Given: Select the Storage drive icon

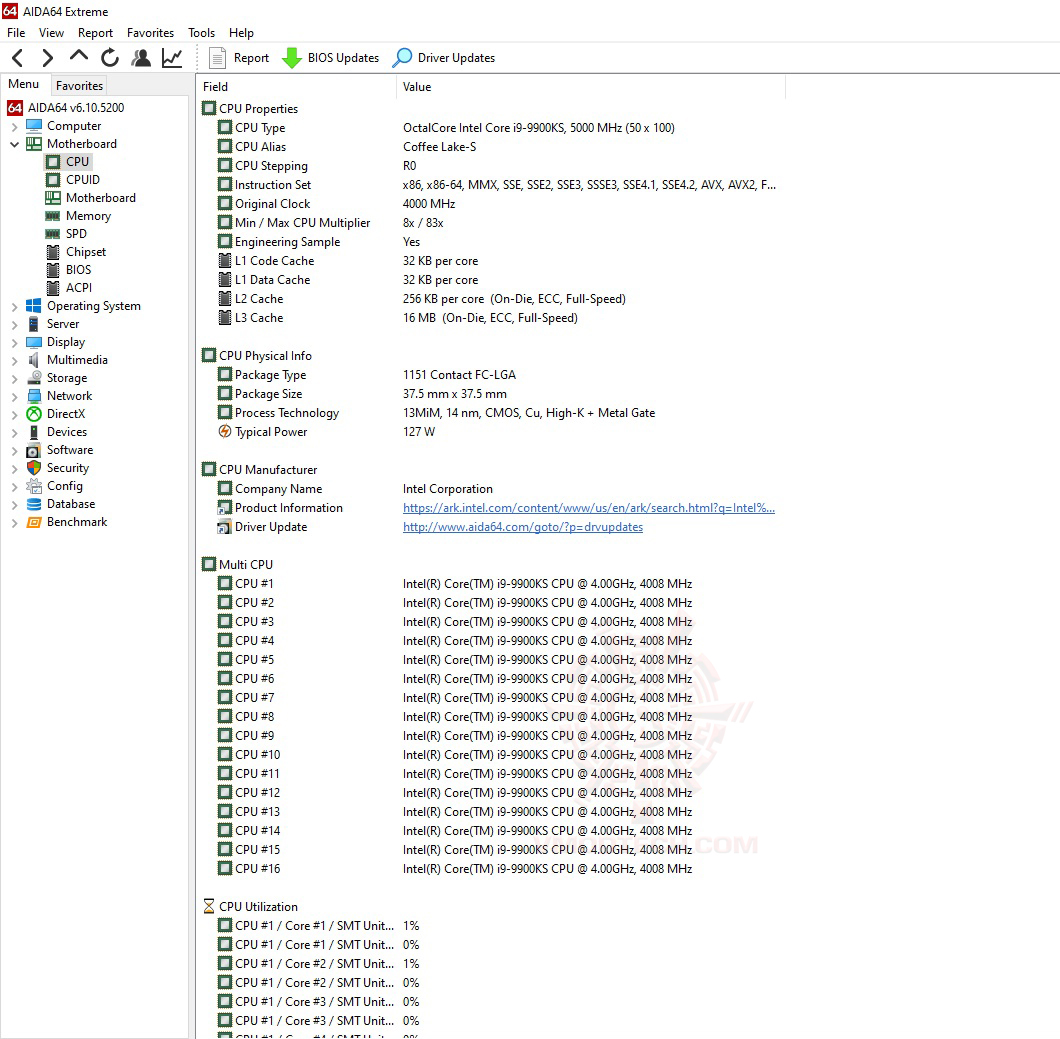Looking at the screenshot, I should point(34,378).
